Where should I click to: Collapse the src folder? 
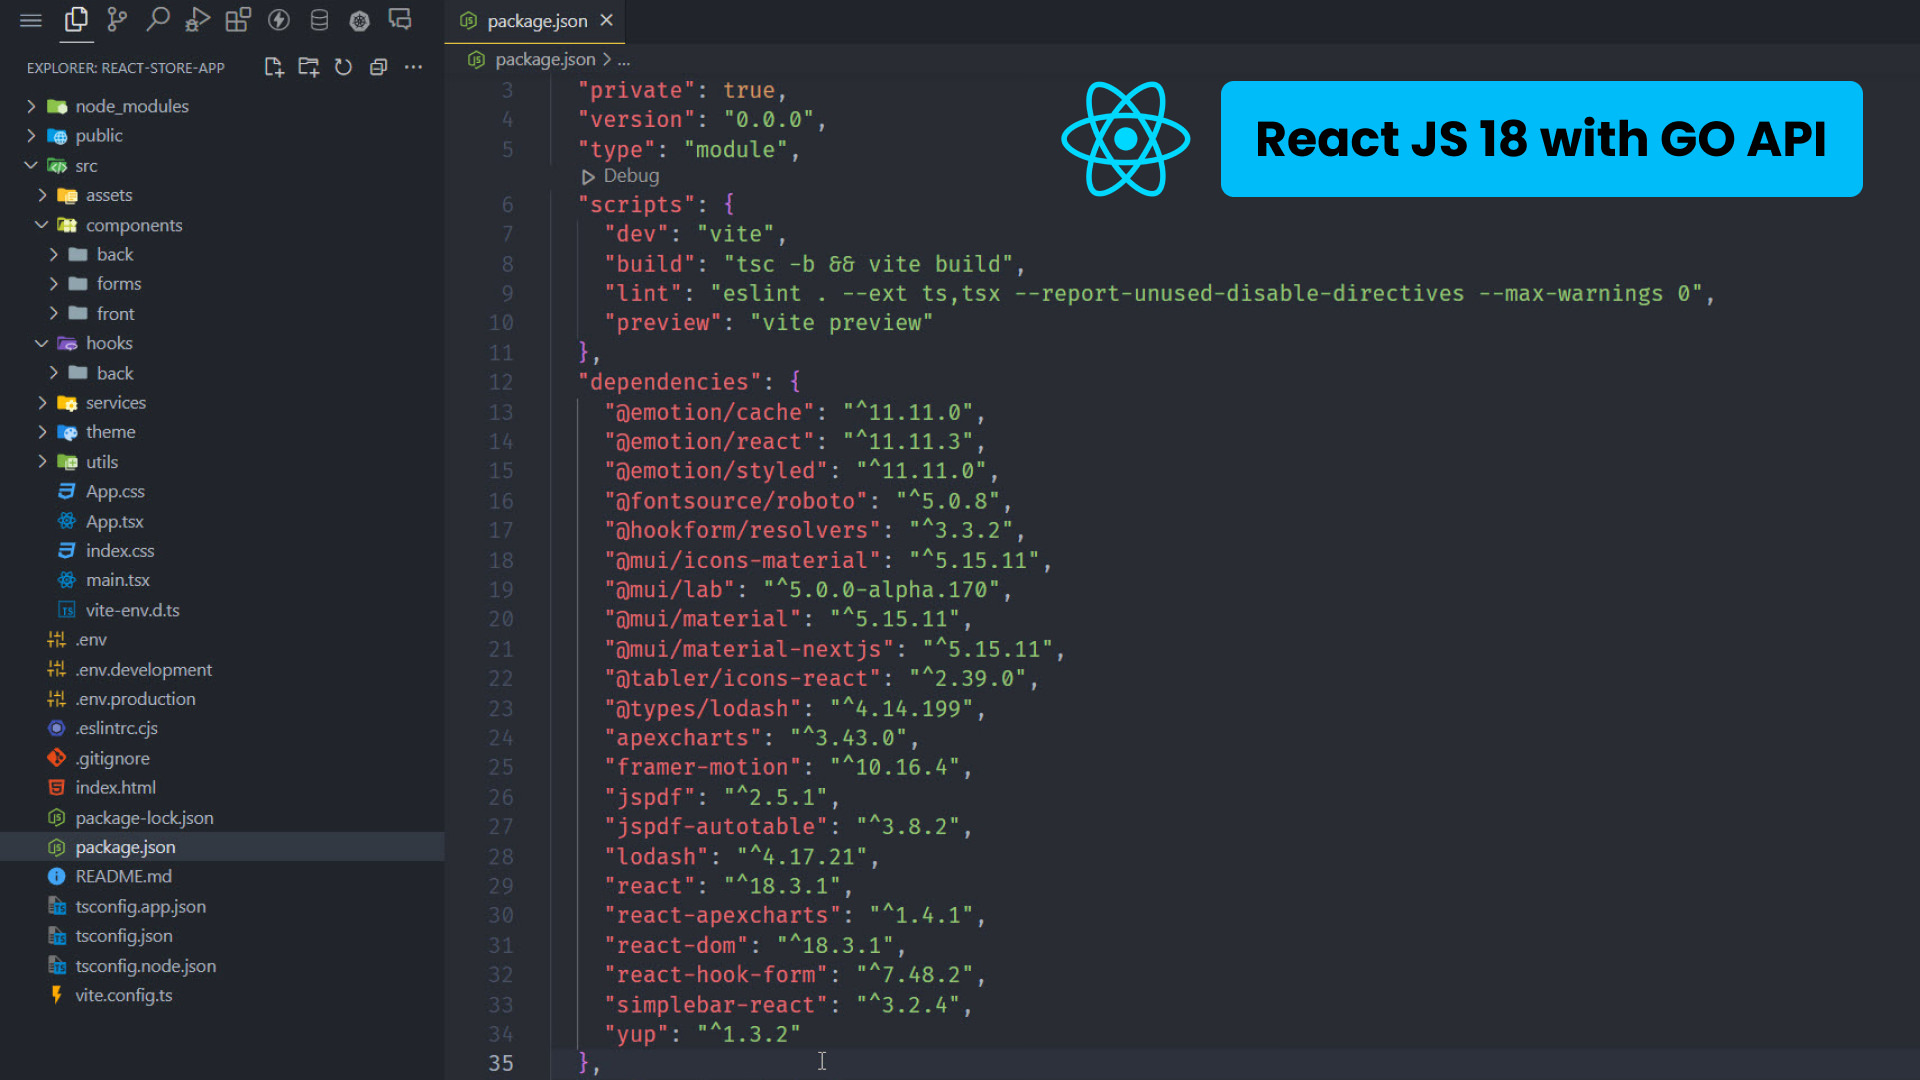coord(86,166)
